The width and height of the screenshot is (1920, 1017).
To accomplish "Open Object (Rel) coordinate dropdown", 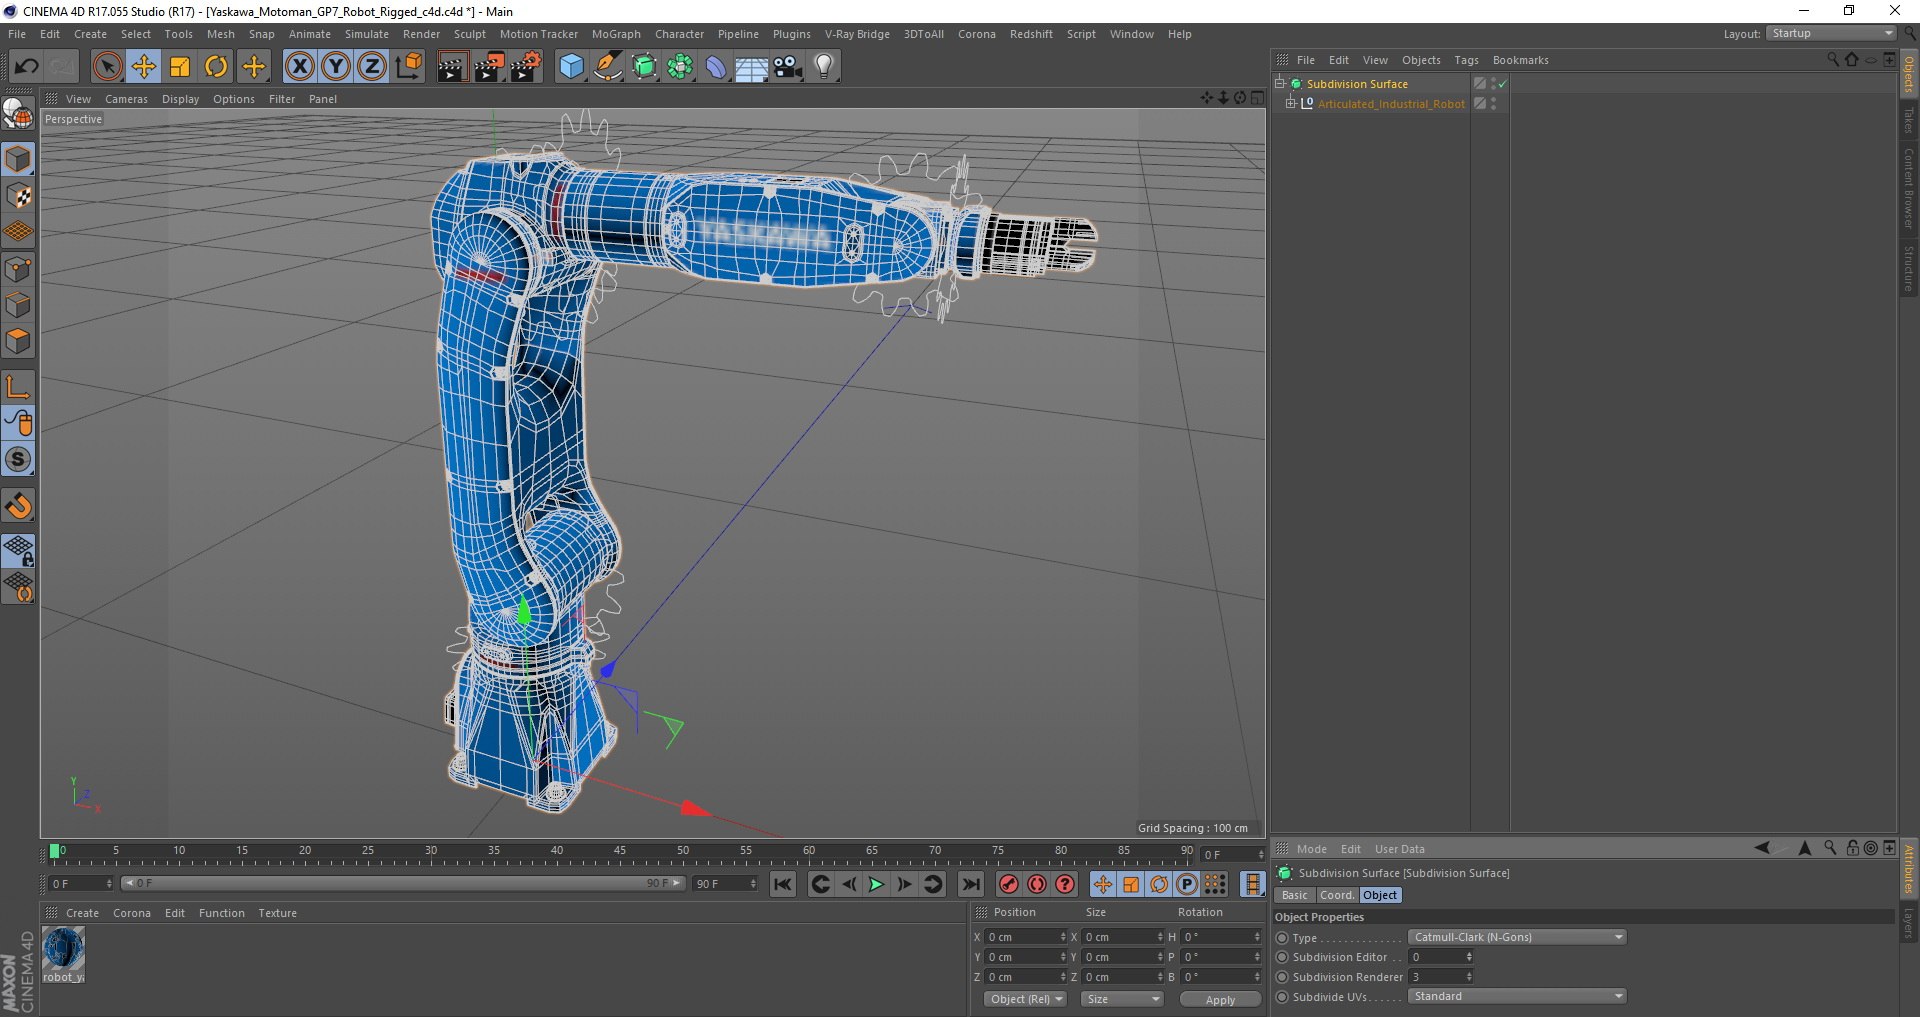I will pos(1025,999).
